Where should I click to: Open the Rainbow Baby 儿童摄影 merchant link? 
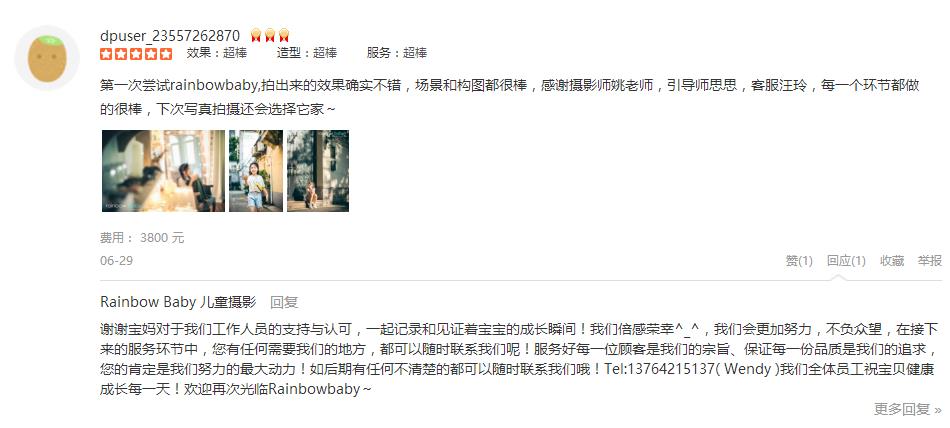tap(178, 302)
